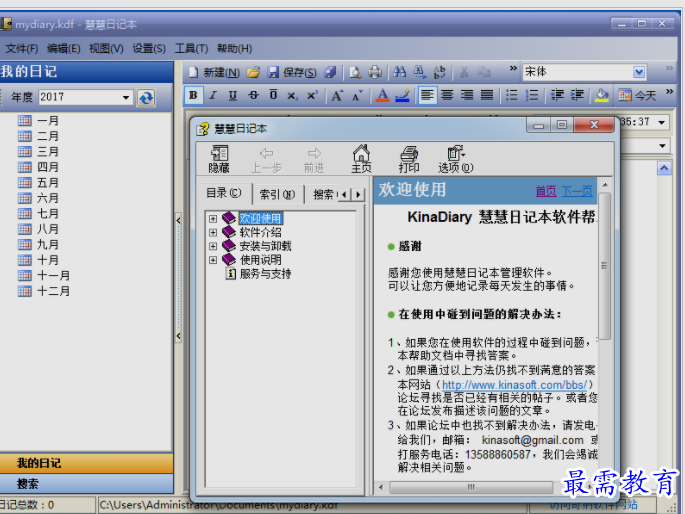The width and height of the screenshot is (685, 514).
Task: Switch to 索引(N) tab in help
Action: (x=277, y=194)
